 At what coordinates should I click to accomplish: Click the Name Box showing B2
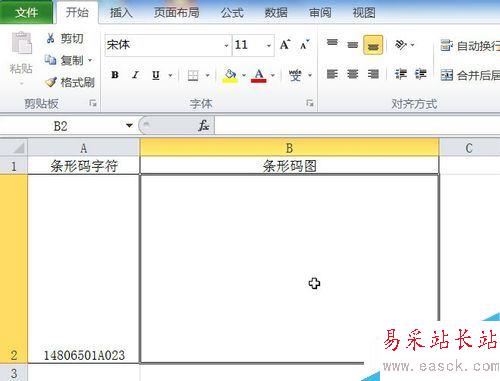click(x=61, y=126)
